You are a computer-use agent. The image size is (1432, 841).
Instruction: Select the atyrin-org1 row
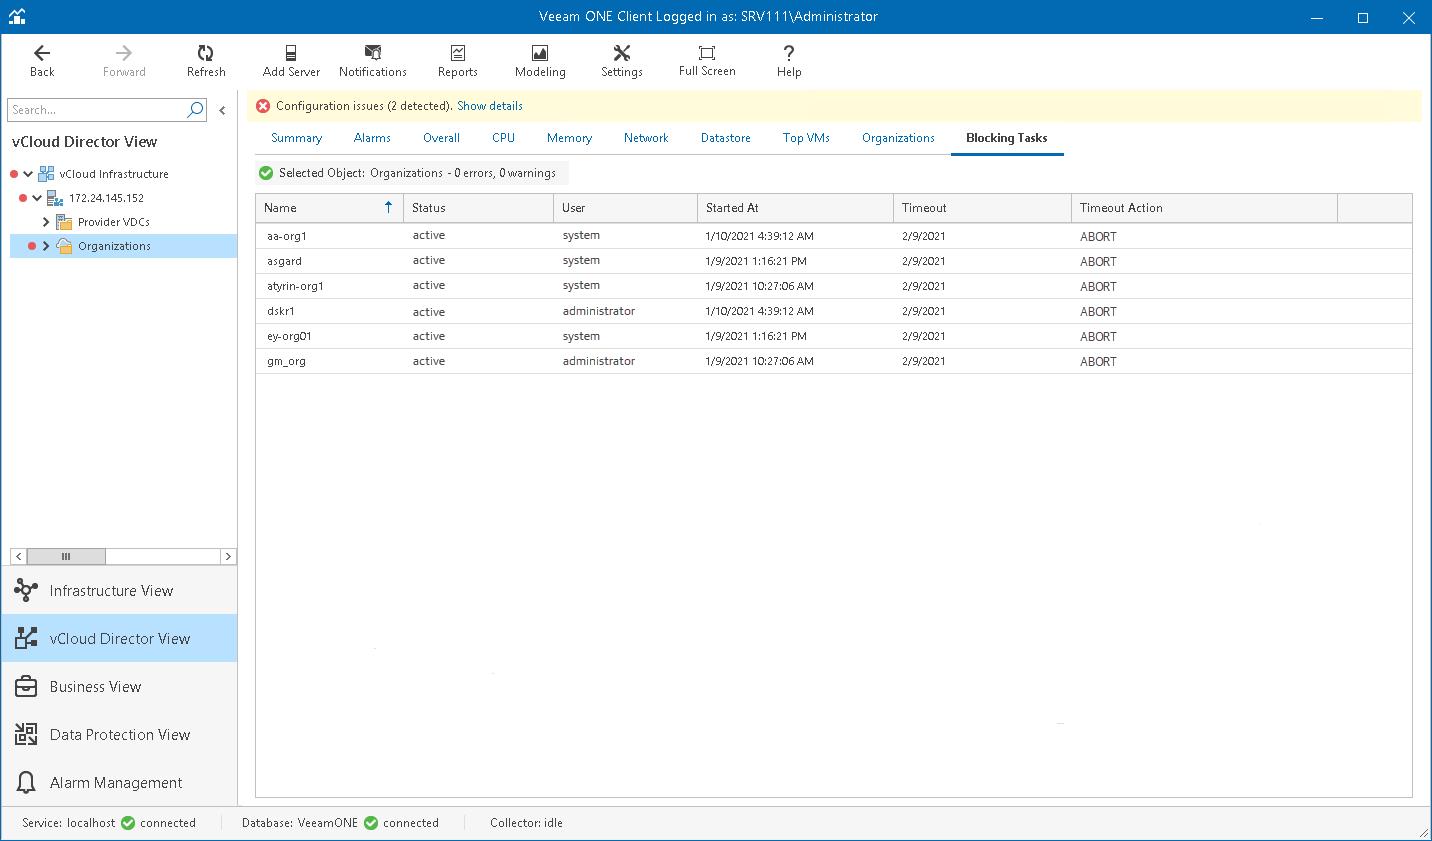[x=834, y=286]
